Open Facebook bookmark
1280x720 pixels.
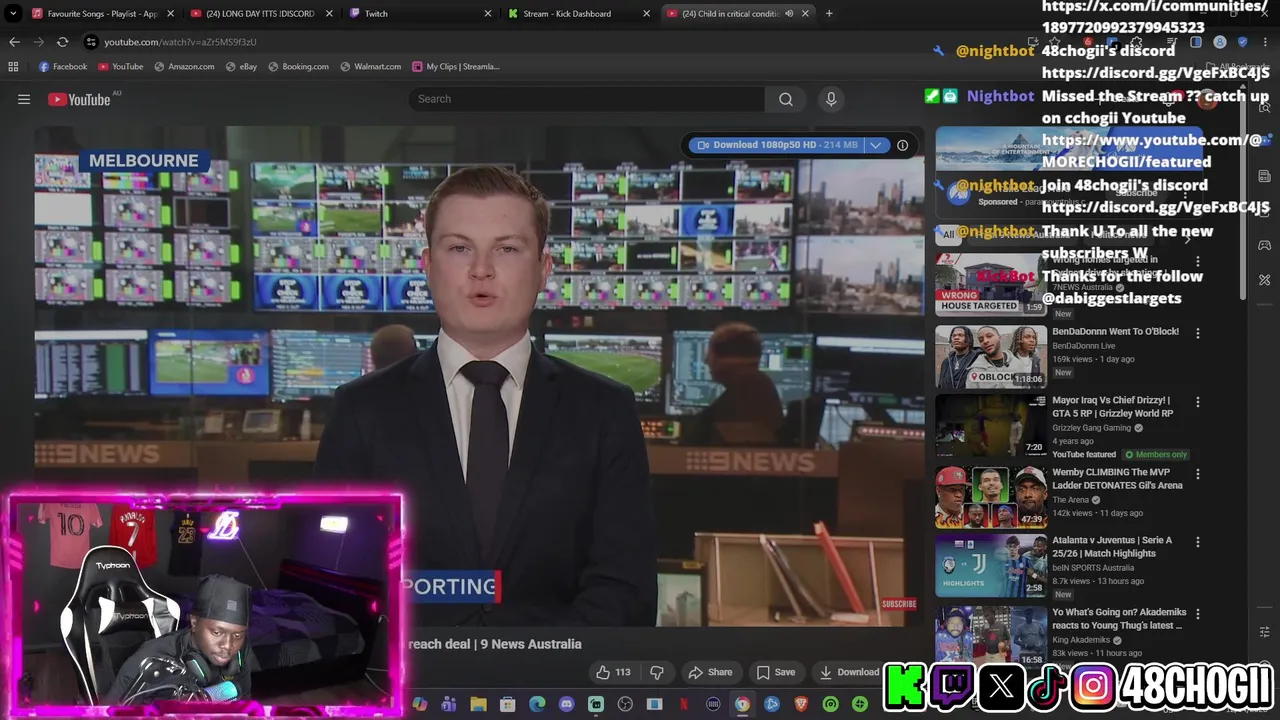pyautogui.click(x=63, y=66)
